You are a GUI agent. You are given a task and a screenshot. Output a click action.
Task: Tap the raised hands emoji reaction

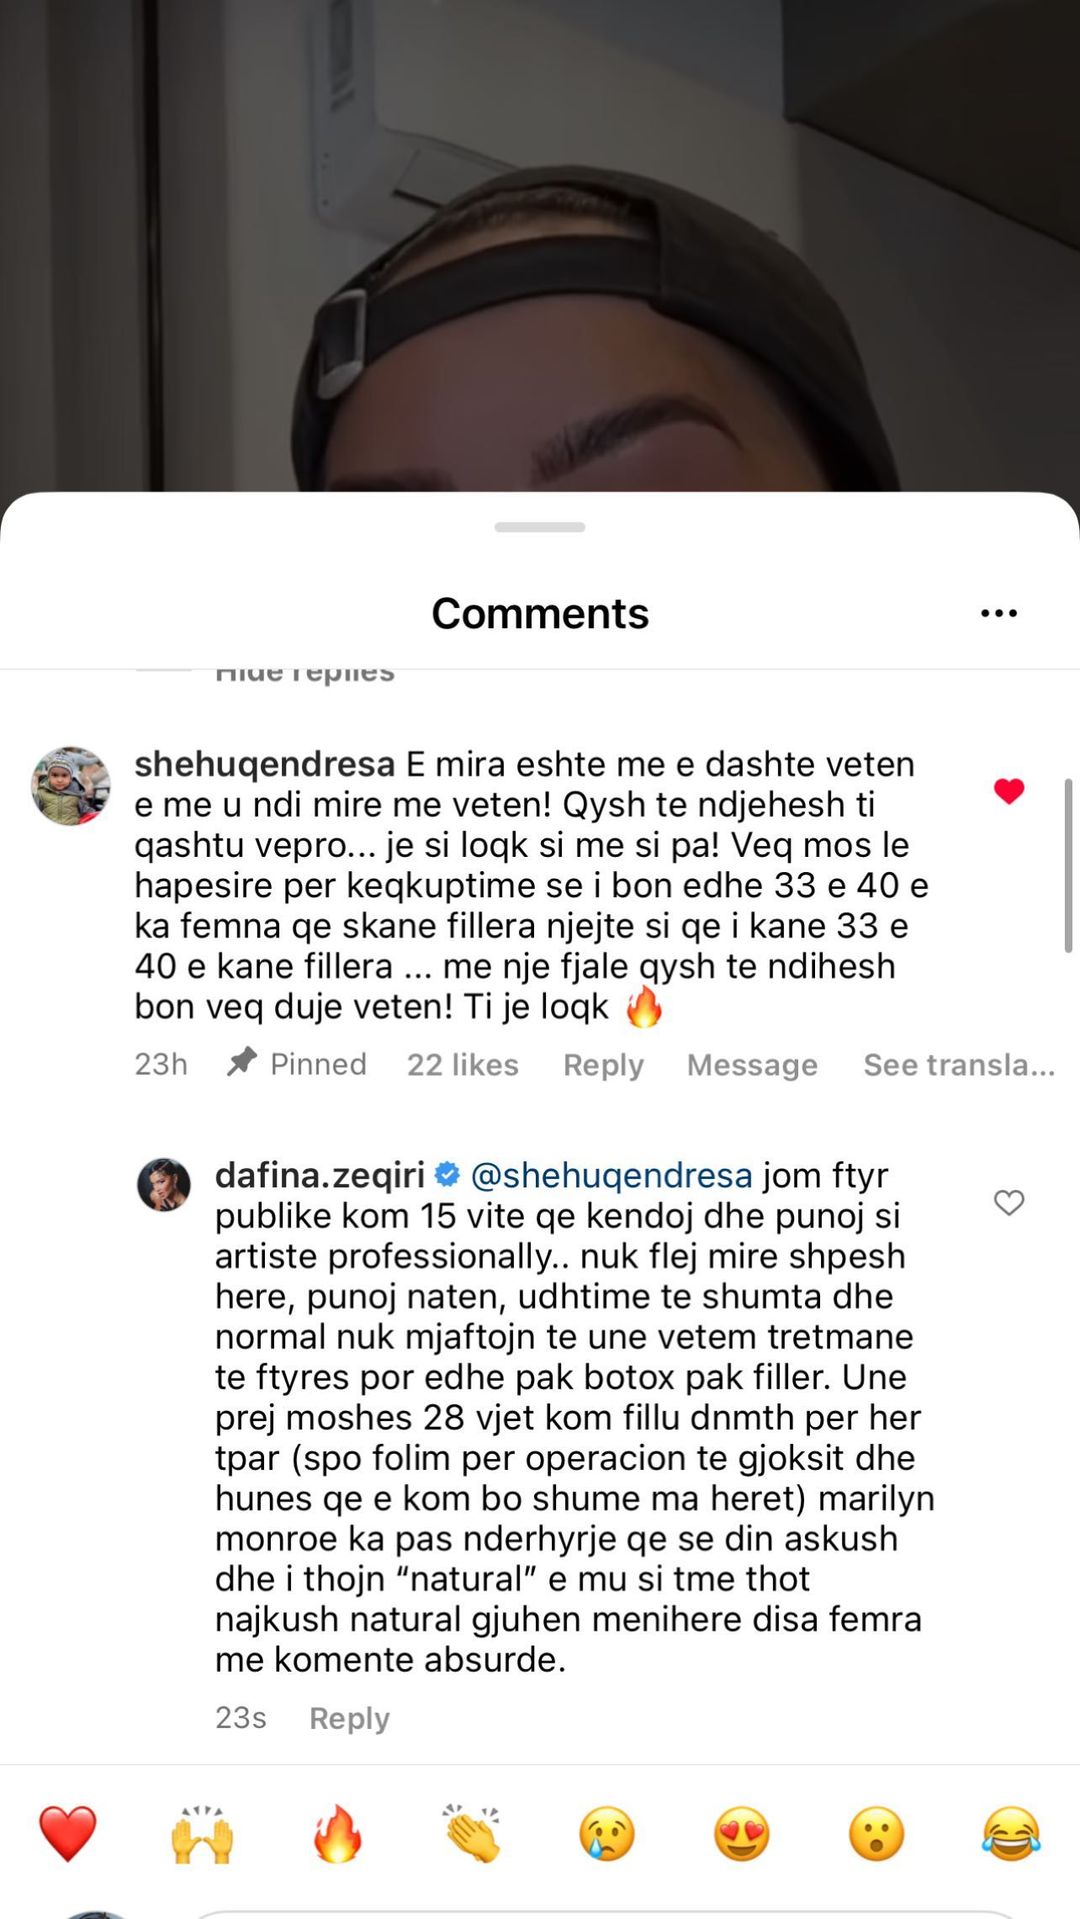(202, 1834)
